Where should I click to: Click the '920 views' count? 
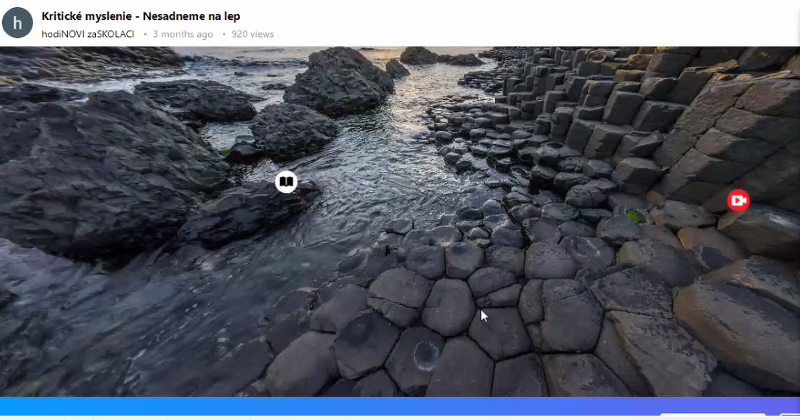pyautogui.click(x=253, y=34)
